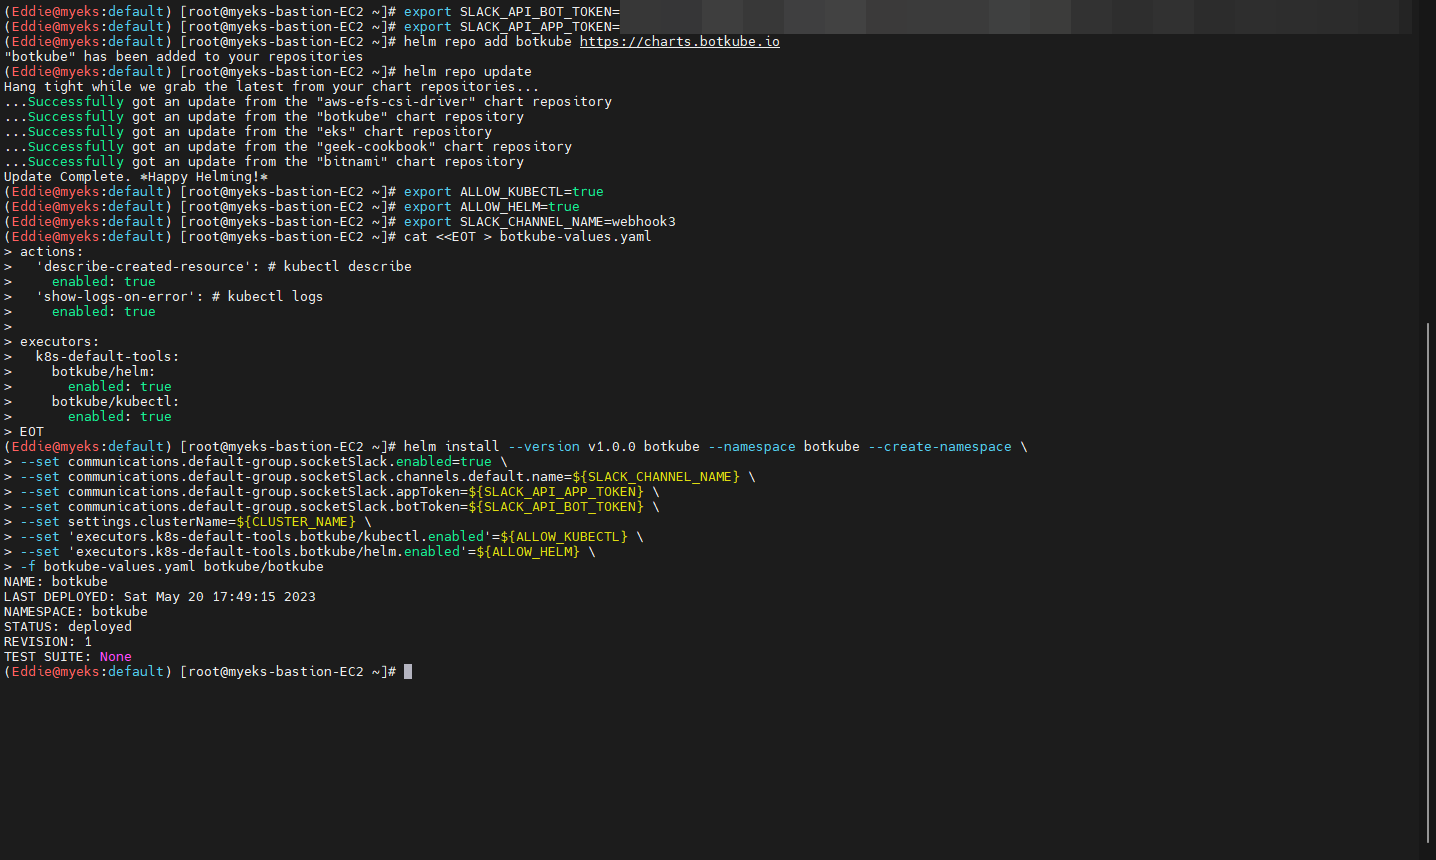Click the "REVISION: 1" output line
1436x860 pixels.
(x=48, y=642)
